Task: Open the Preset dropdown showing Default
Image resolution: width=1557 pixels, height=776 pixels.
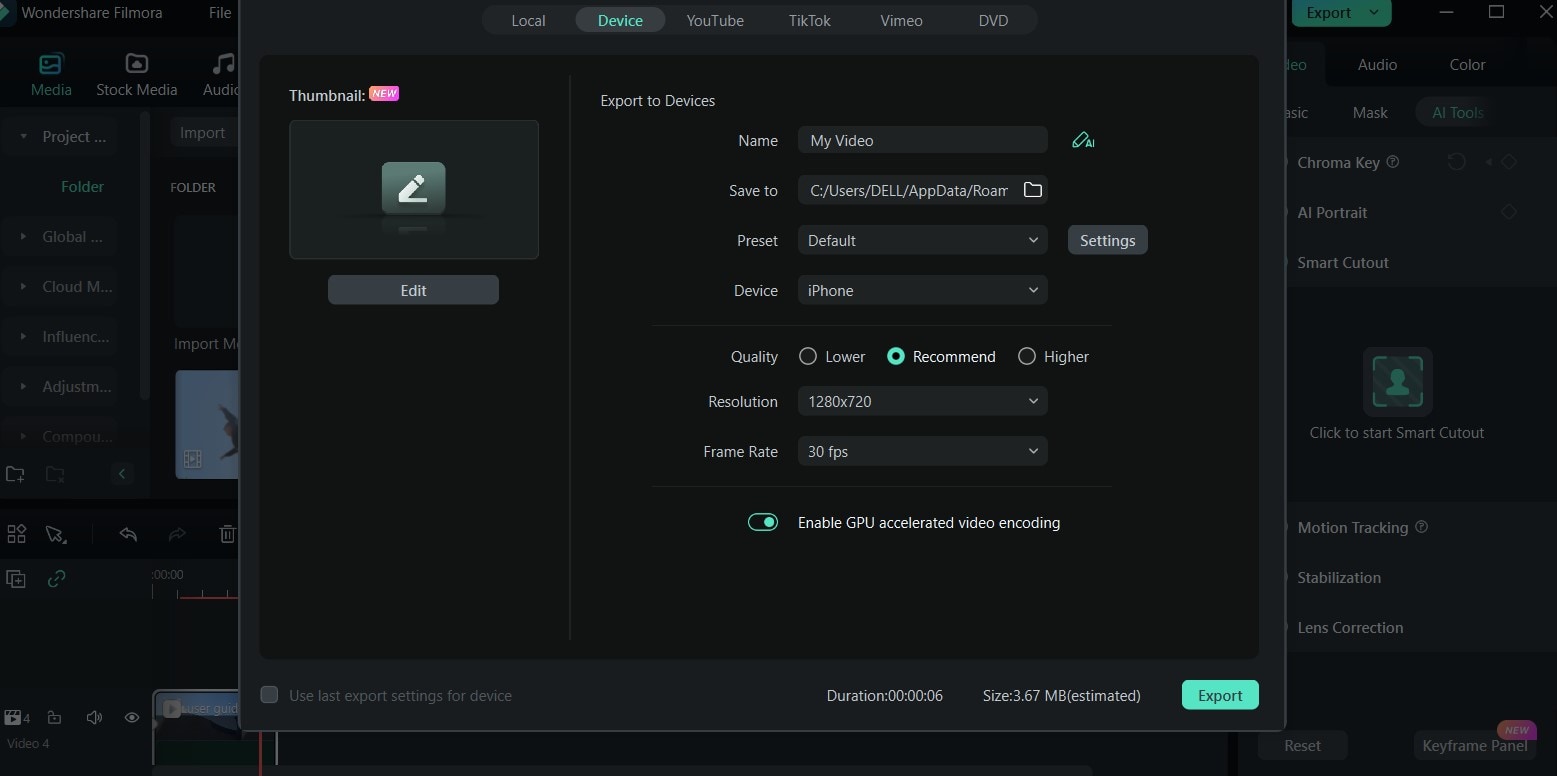Action: click(x=922, y=240)
